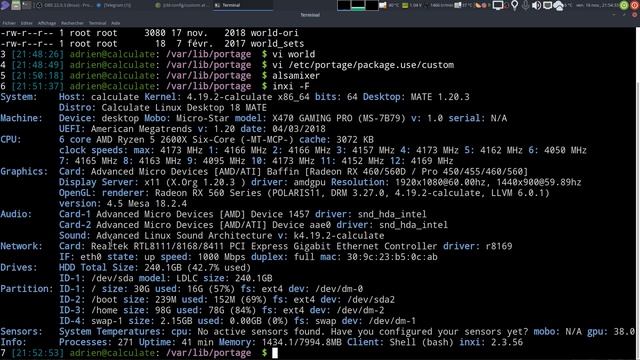Open the Editer menu
This screenshot has width=640, height=360.
click(27, 23)
